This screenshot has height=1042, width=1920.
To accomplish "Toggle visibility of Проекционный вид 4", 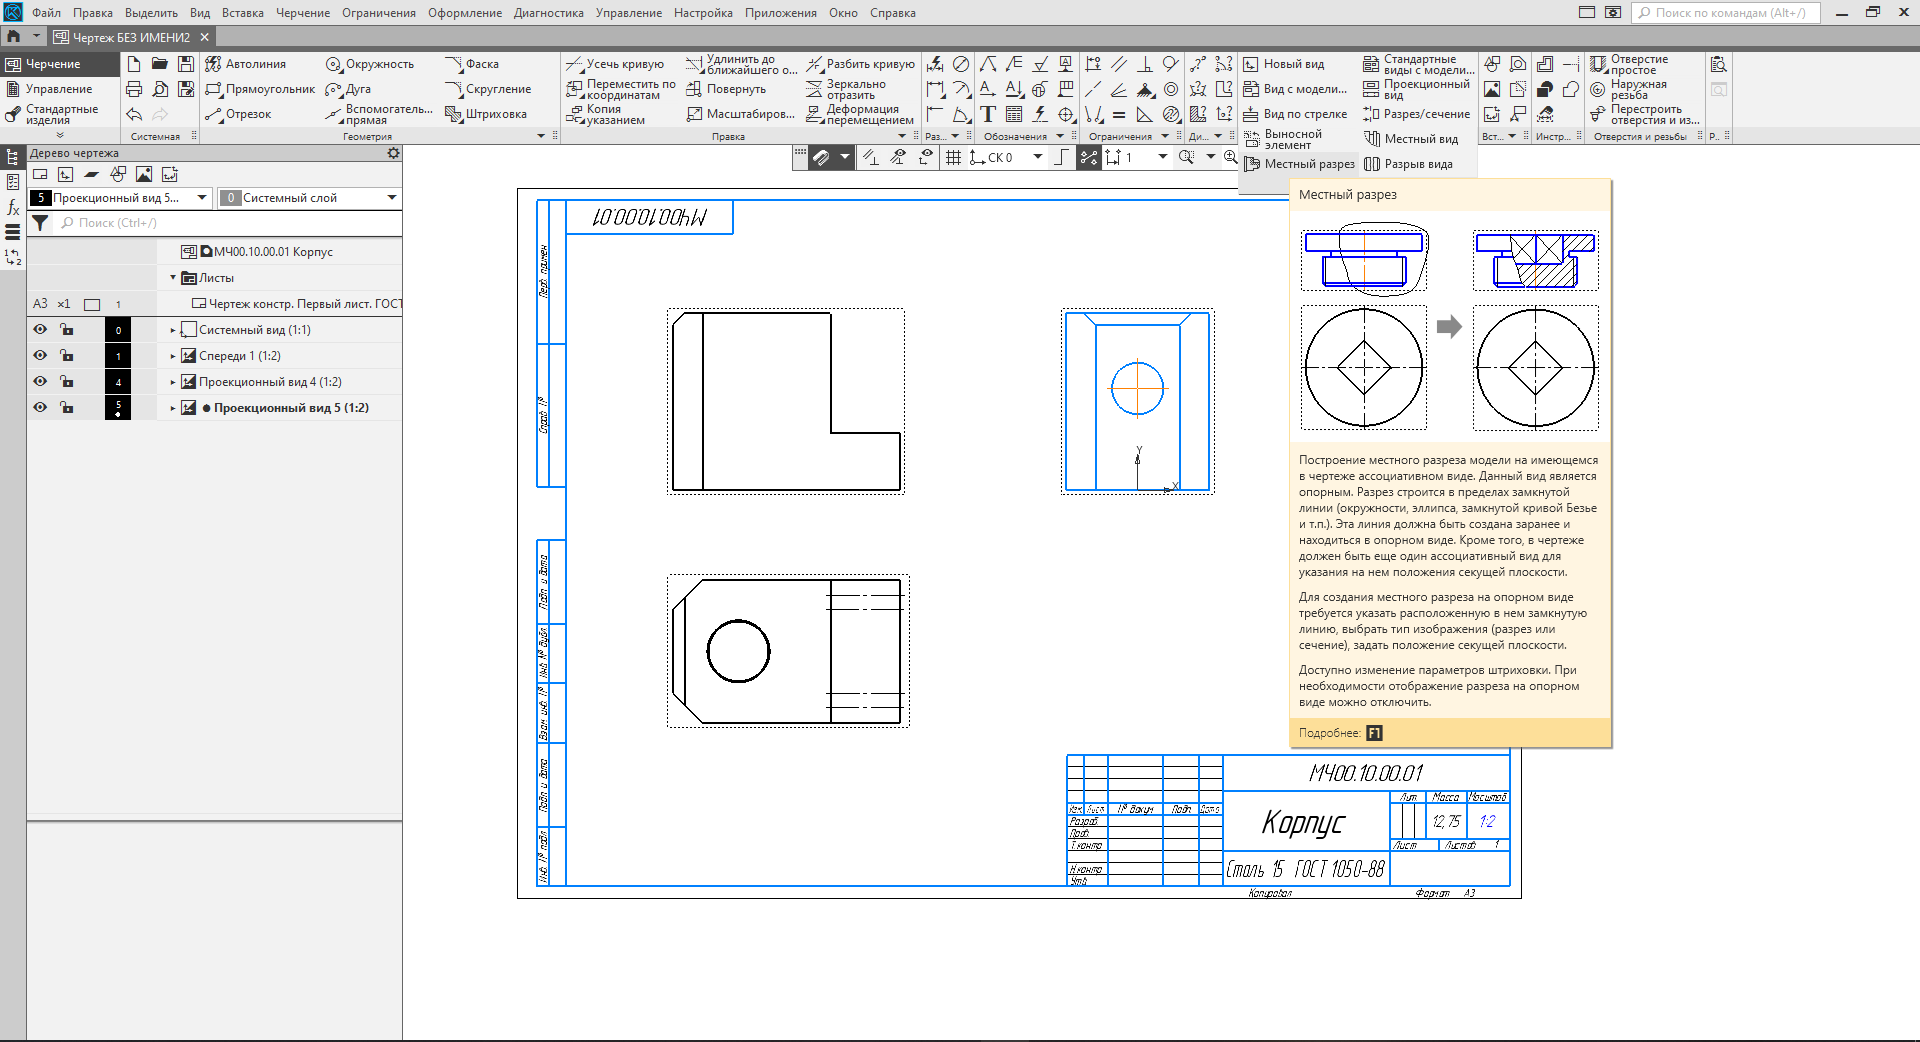I will coord(40,381).
